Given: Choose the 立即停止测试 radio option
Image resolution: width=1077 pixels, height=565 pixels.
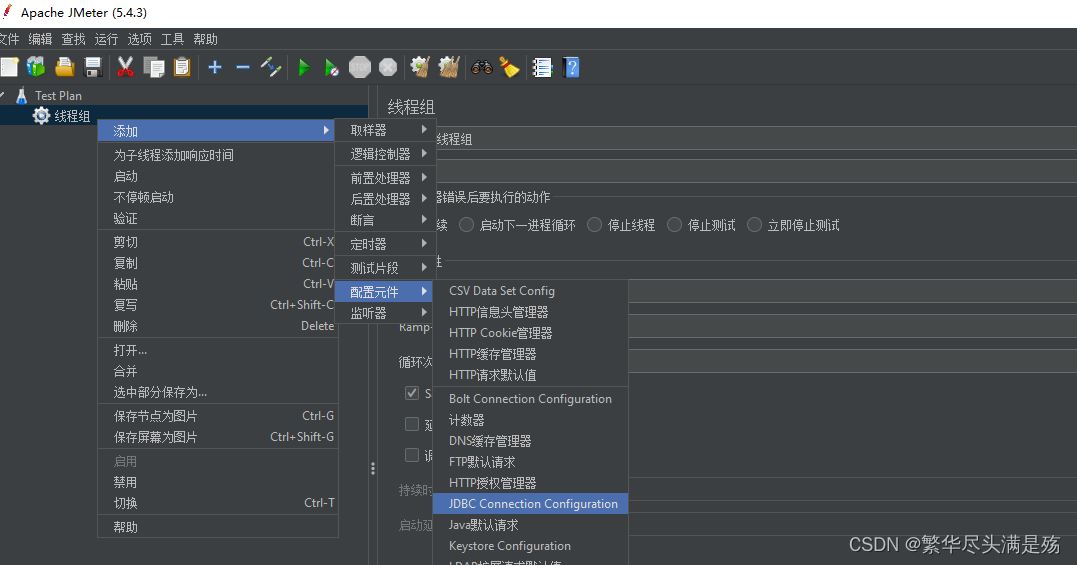Looking at the screenshot, I should (x=755, y=225).
